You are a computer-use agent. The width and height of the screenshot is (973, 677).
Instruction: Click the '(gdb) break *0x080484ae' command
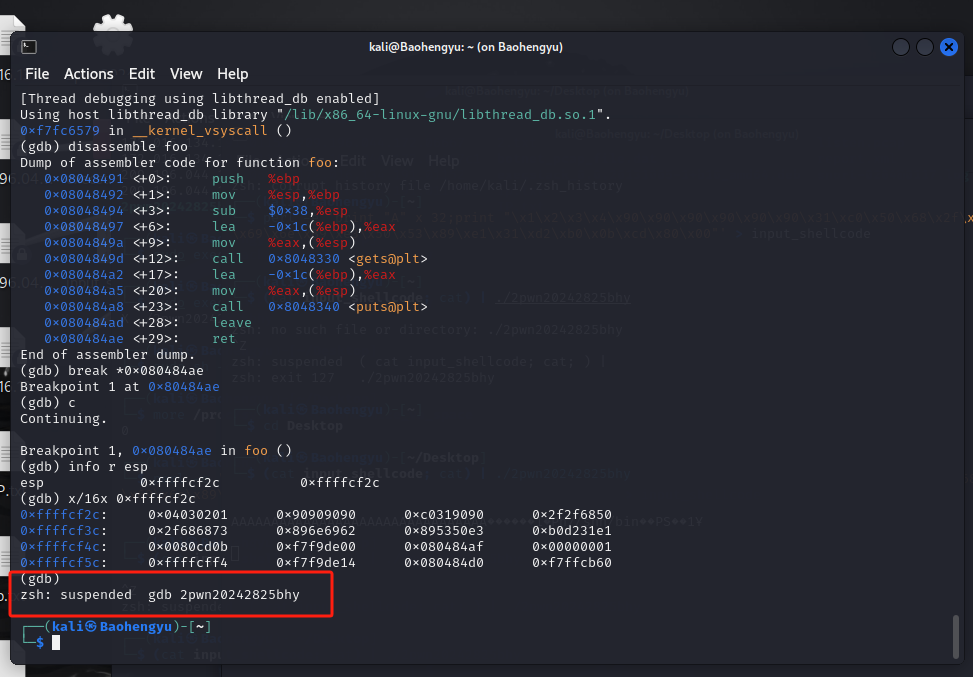click(112, 371)
